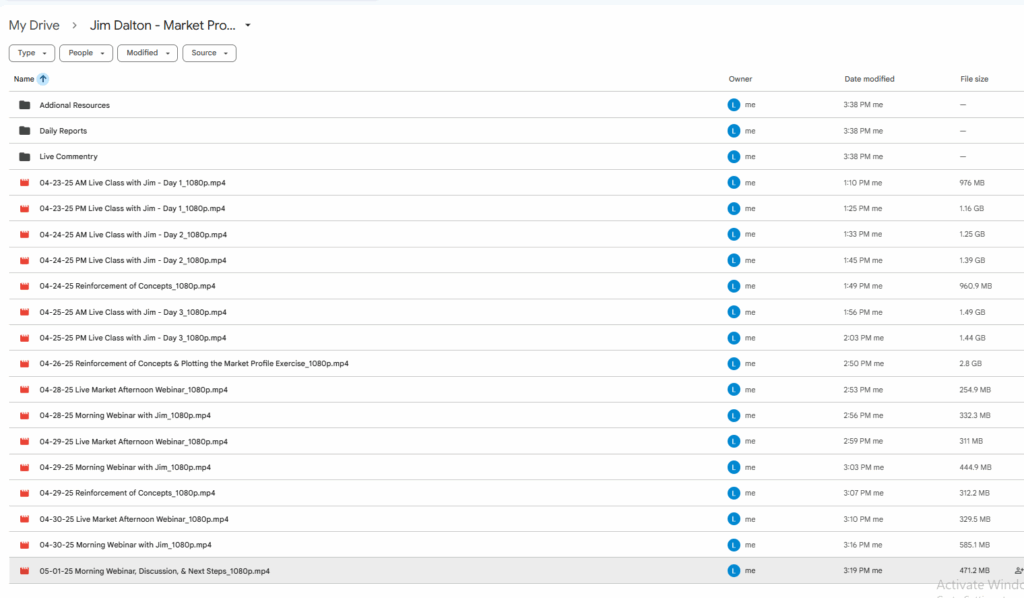The height and width of the screenshot is (598, 1024).
Task: Click the Live Commentry folder icon
Action: click(x=24, y=157)
